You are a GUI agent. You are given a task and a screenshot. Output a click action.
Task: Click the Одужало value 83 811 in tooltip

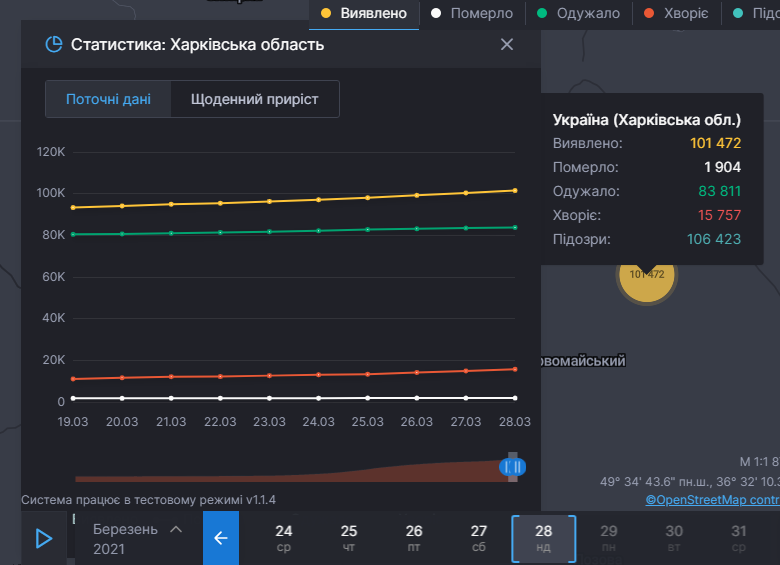[x=719, y=191]
